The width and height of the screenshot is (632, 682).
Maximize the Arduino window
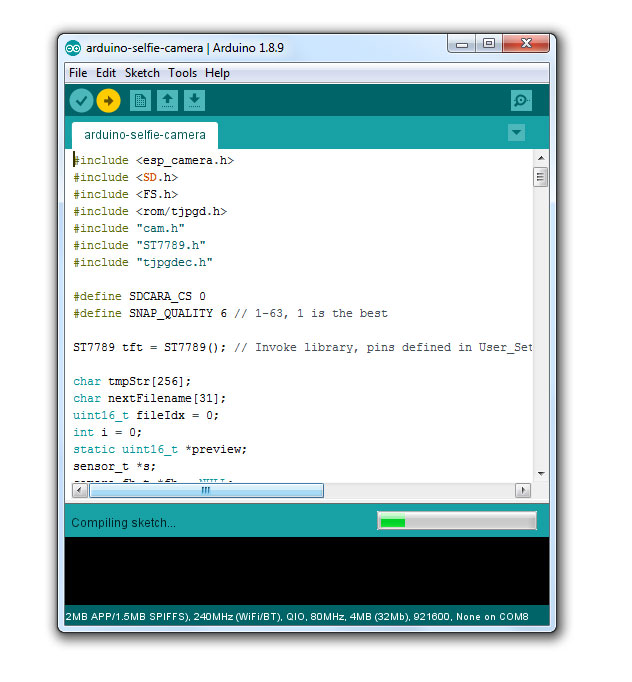click(x=489, y=43)
